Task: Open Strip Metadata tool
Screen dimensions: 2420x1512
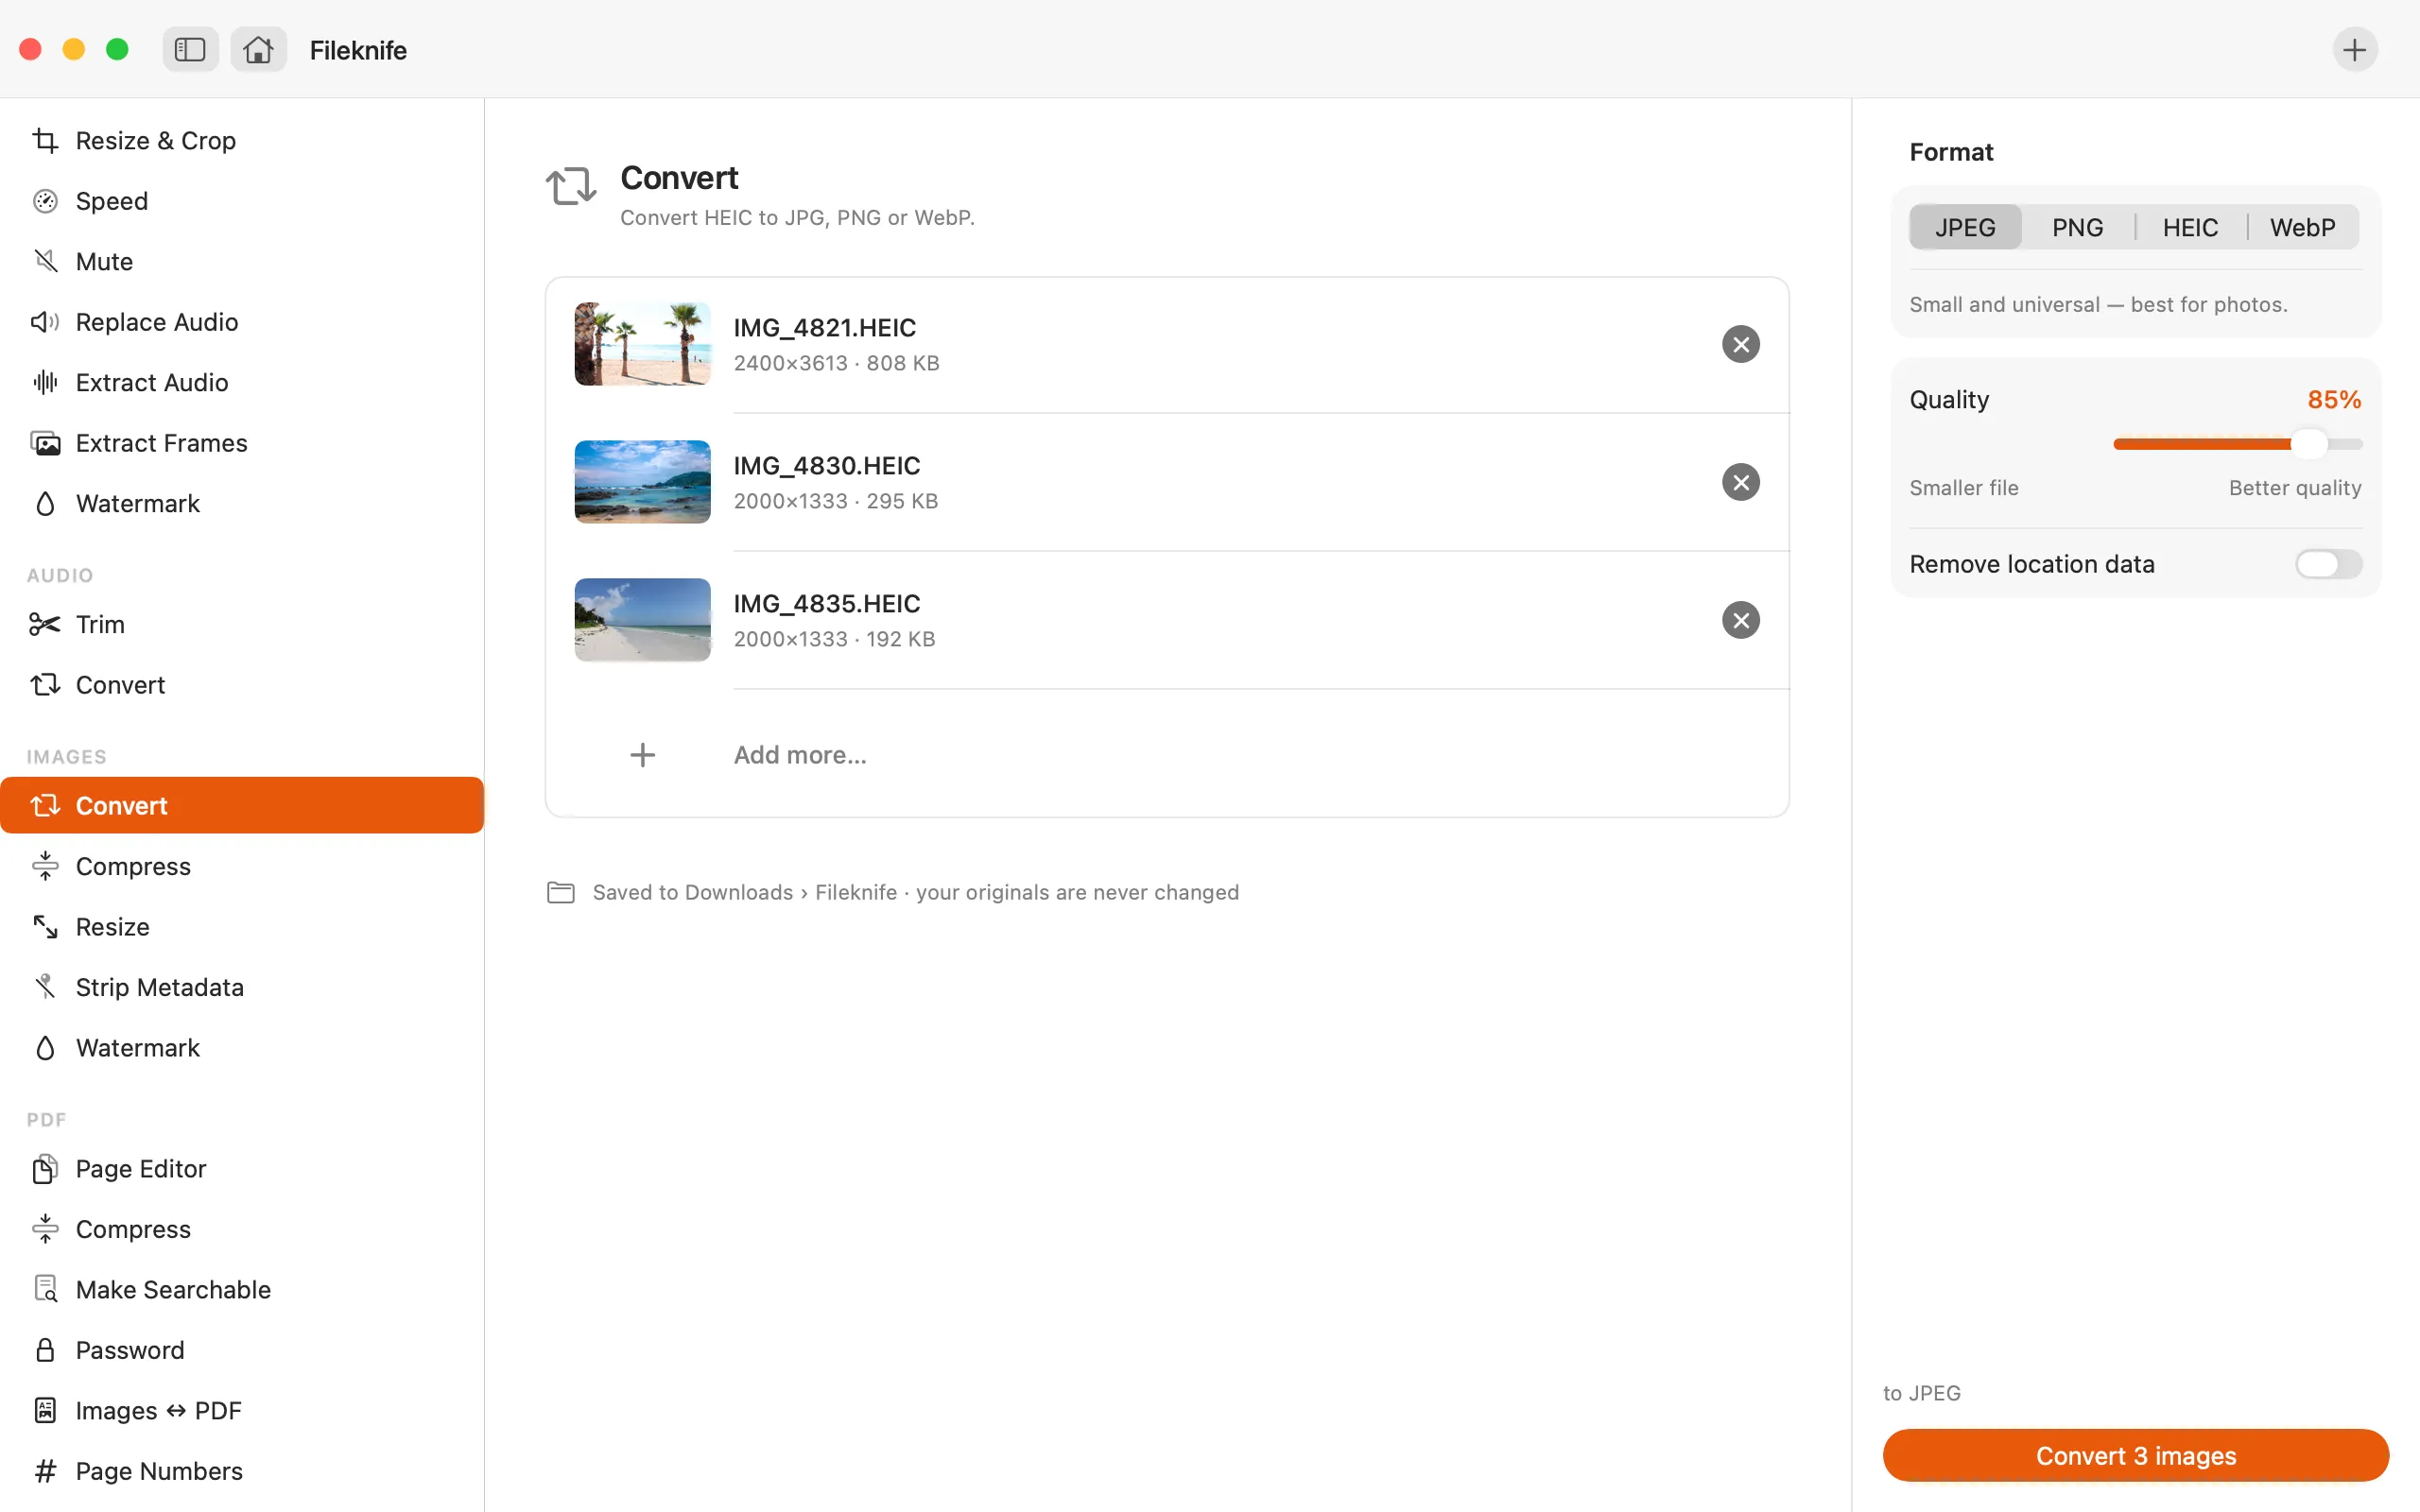Action: point(242,988)
